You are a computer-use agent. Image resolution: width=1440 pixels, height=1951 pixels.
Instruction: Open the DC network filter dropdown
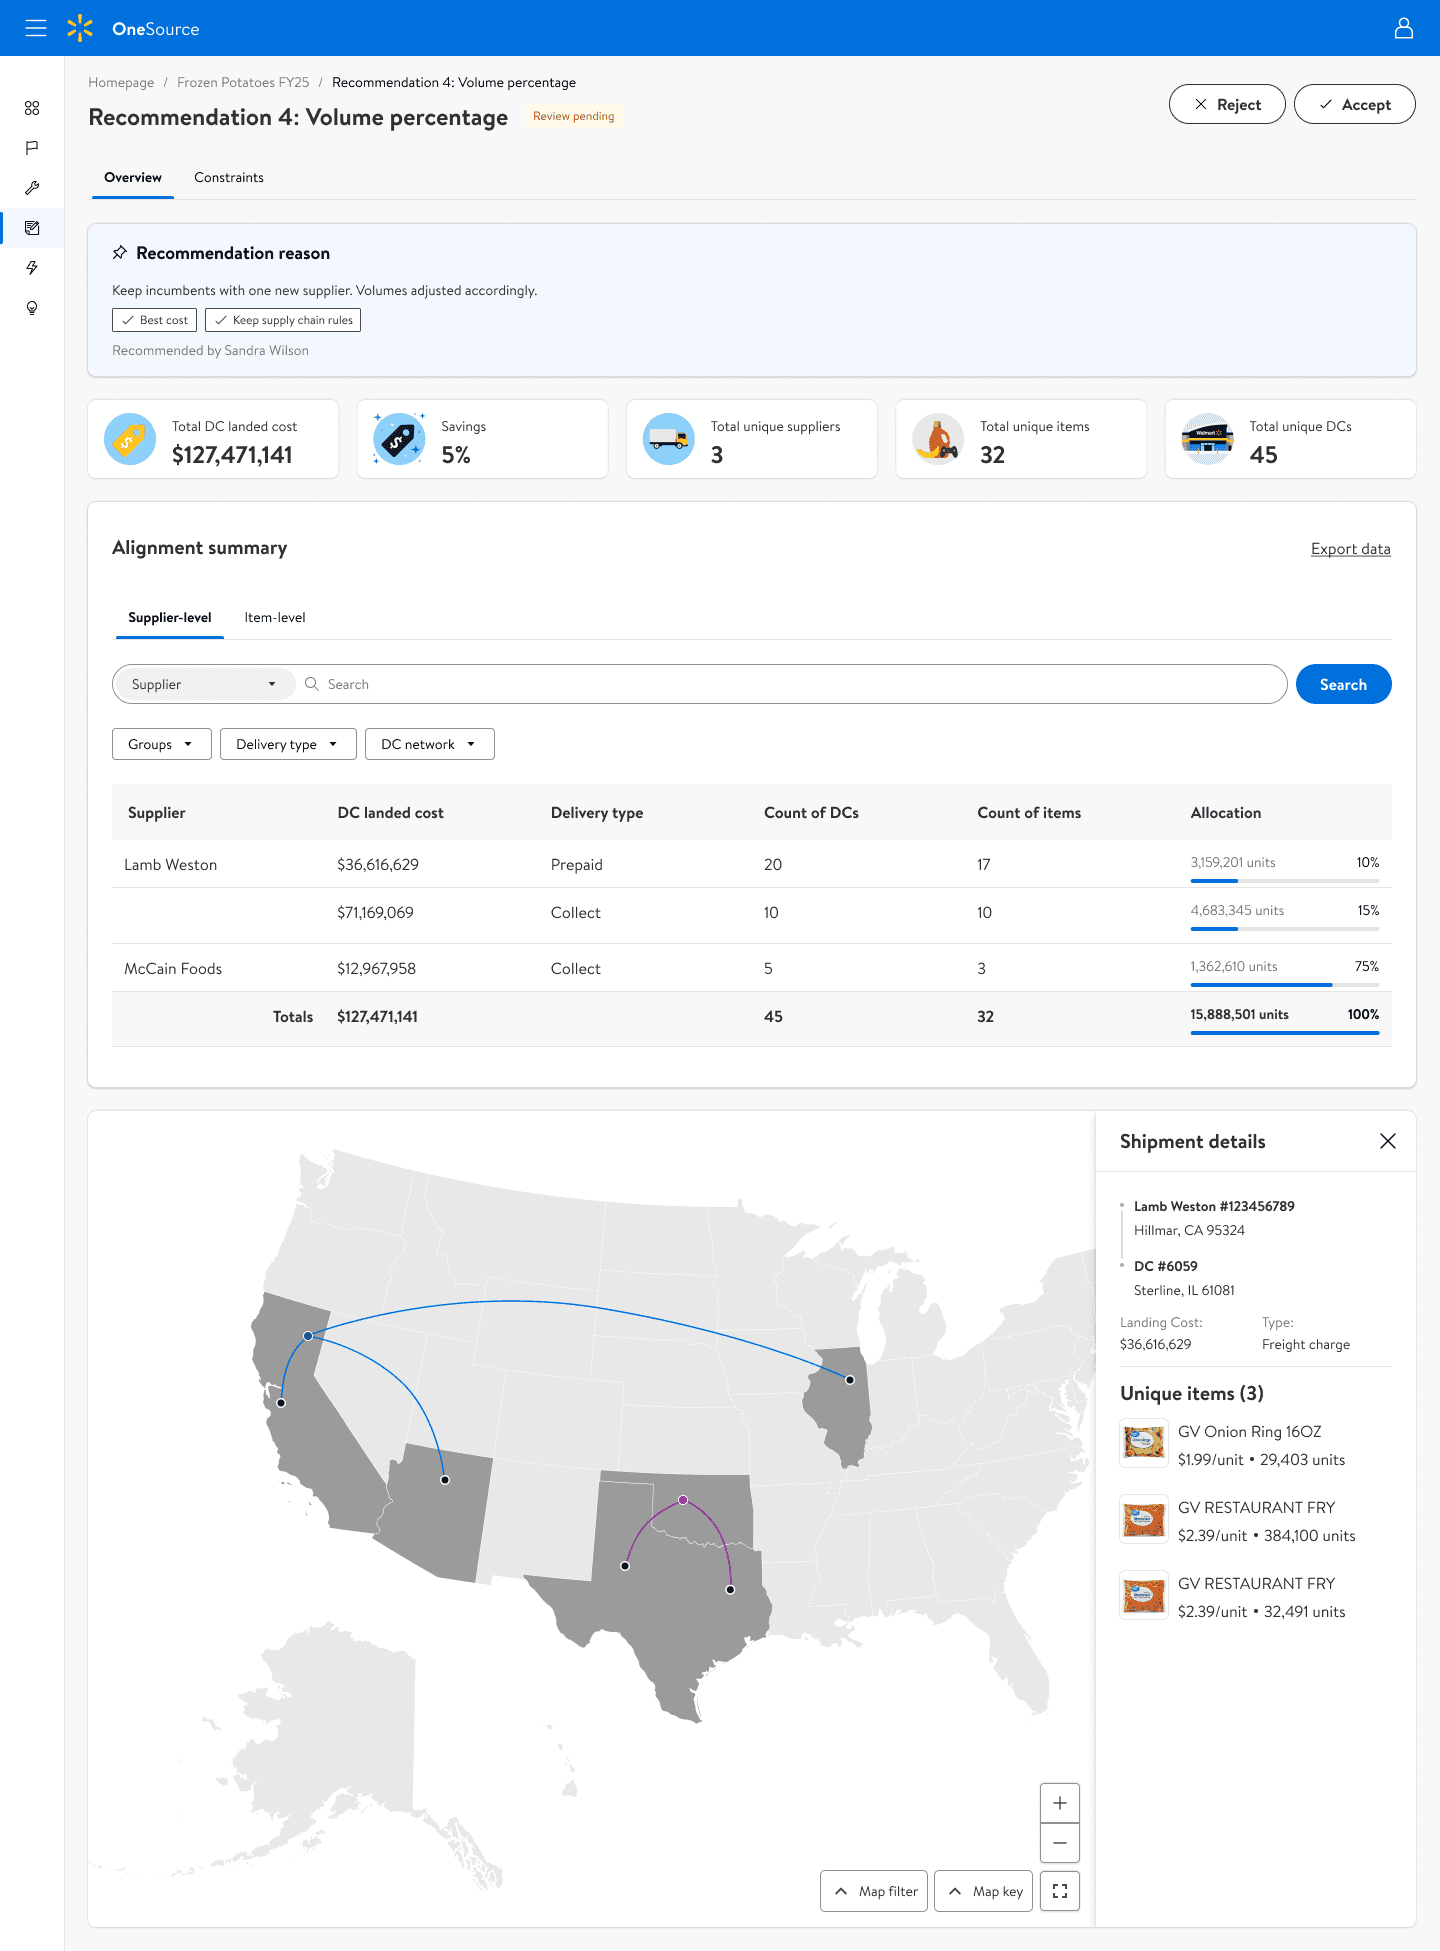(430, 744)
